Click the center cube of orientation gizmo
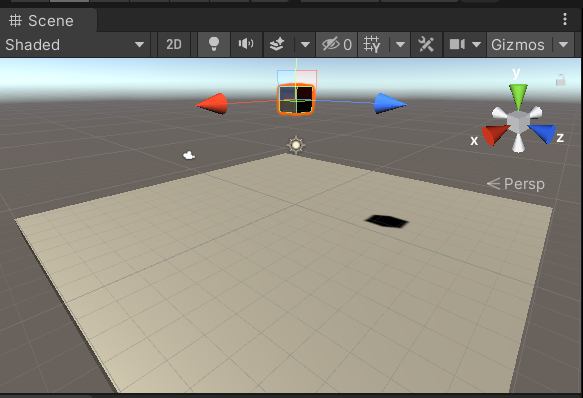The height and width of the screenshot is (398, 583). 518,121
